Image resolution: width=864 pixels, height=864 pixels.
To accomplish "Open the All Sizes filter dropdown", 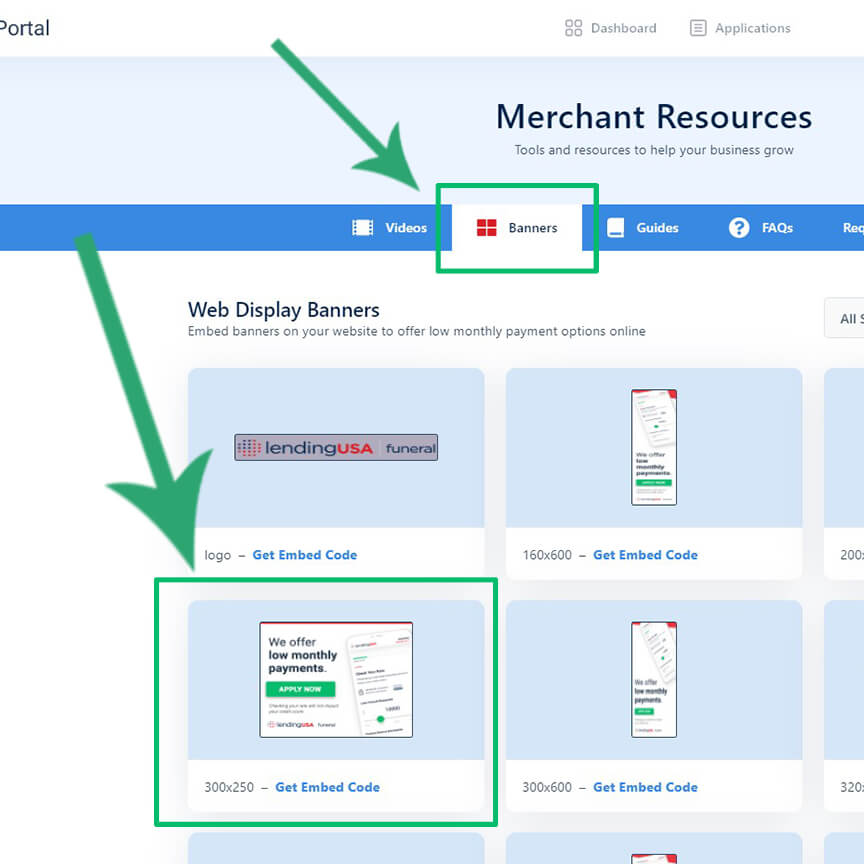I will pyautogui.click(x=849, y=318).
